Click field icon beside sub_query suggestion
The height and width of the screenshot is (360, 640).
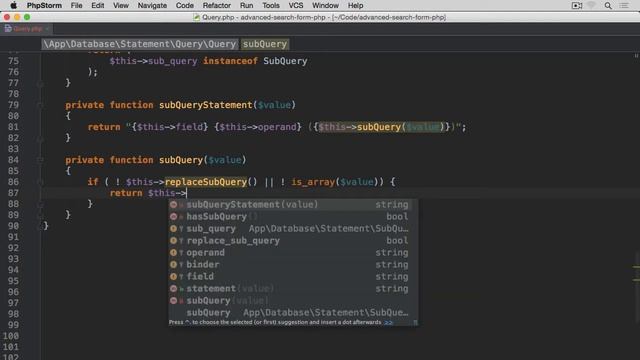[173, 229]
